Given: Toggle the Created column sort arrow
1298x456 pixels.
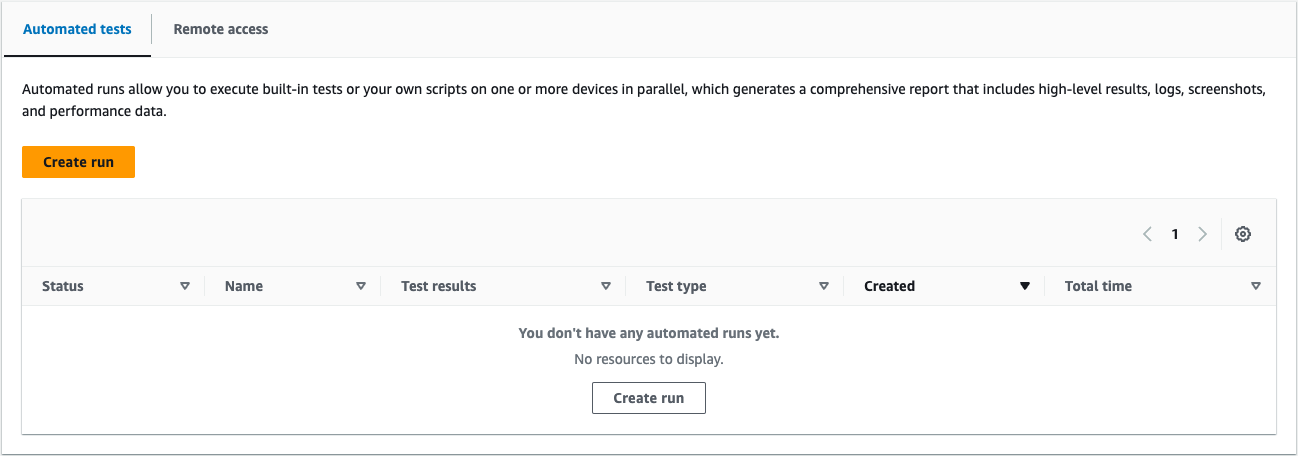Looking at the screenshot, I should pos(1024,286).
